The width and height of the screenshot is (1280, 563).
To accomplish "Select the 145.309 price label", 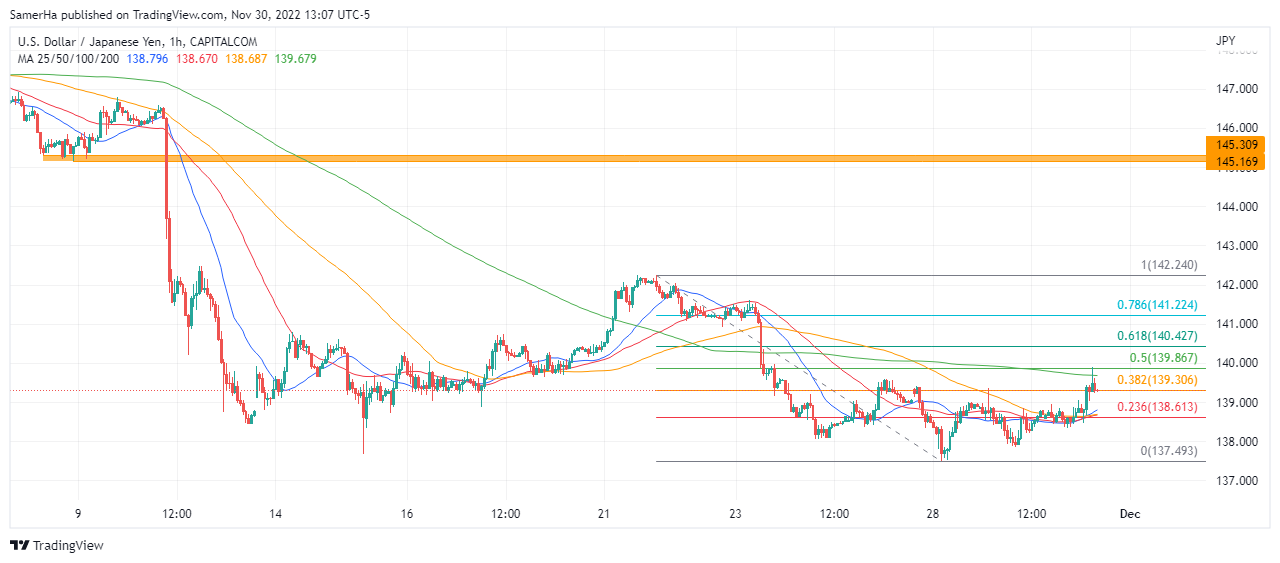I will click(1236, 145).
